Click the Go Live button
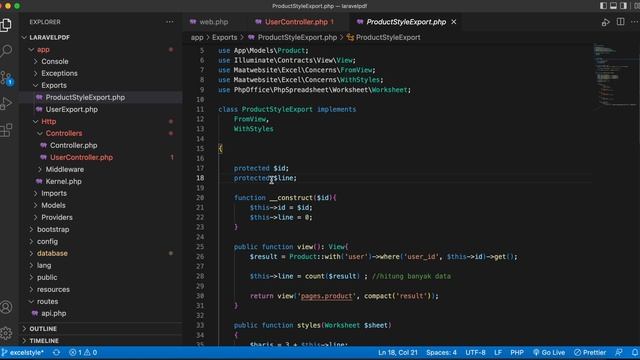 [x=549, y=353]
